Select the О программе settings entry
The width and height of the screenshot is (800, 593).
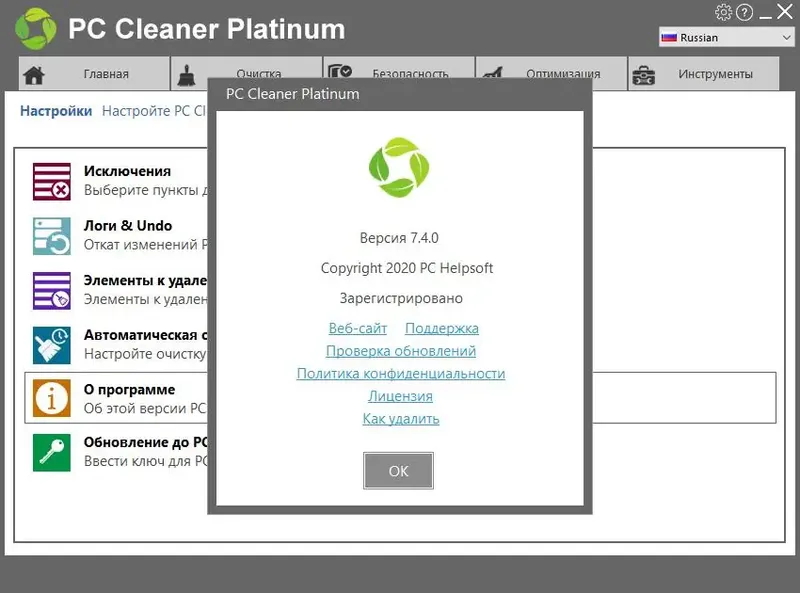pos(130,397)
